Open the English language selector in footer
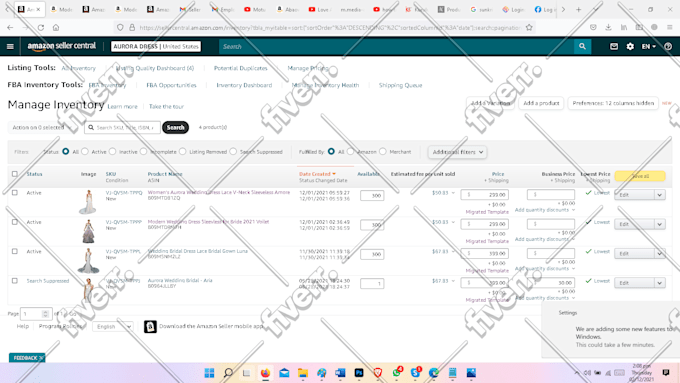Screen dimensions: 680x383 pos(113,326)
